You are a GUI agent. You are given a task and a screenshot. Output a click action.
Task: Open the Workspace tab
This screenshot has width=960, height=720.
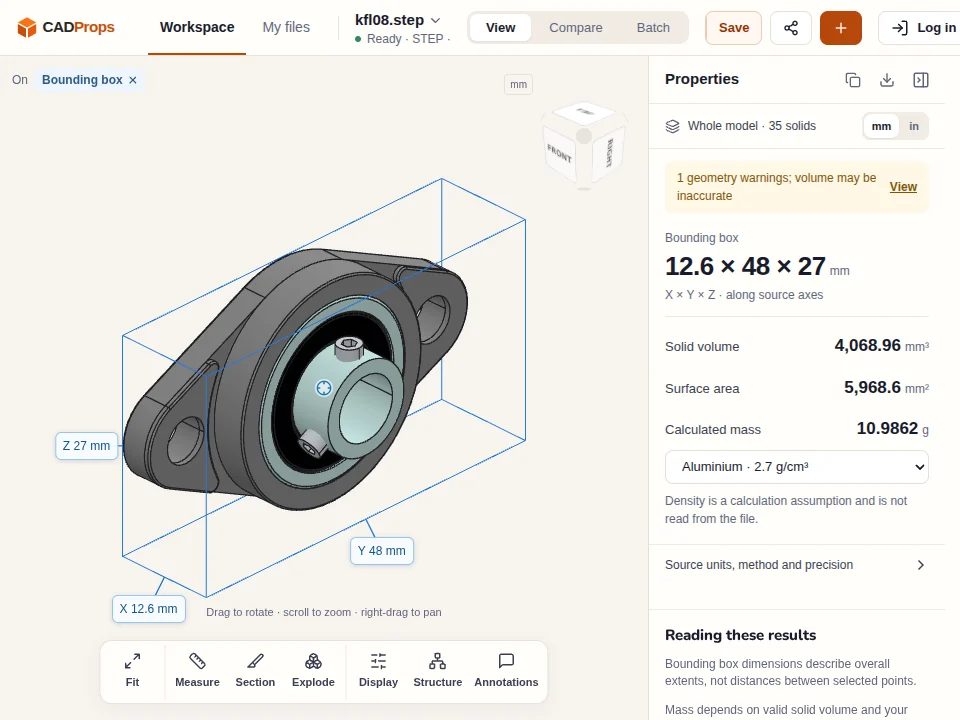pos(197,28)
